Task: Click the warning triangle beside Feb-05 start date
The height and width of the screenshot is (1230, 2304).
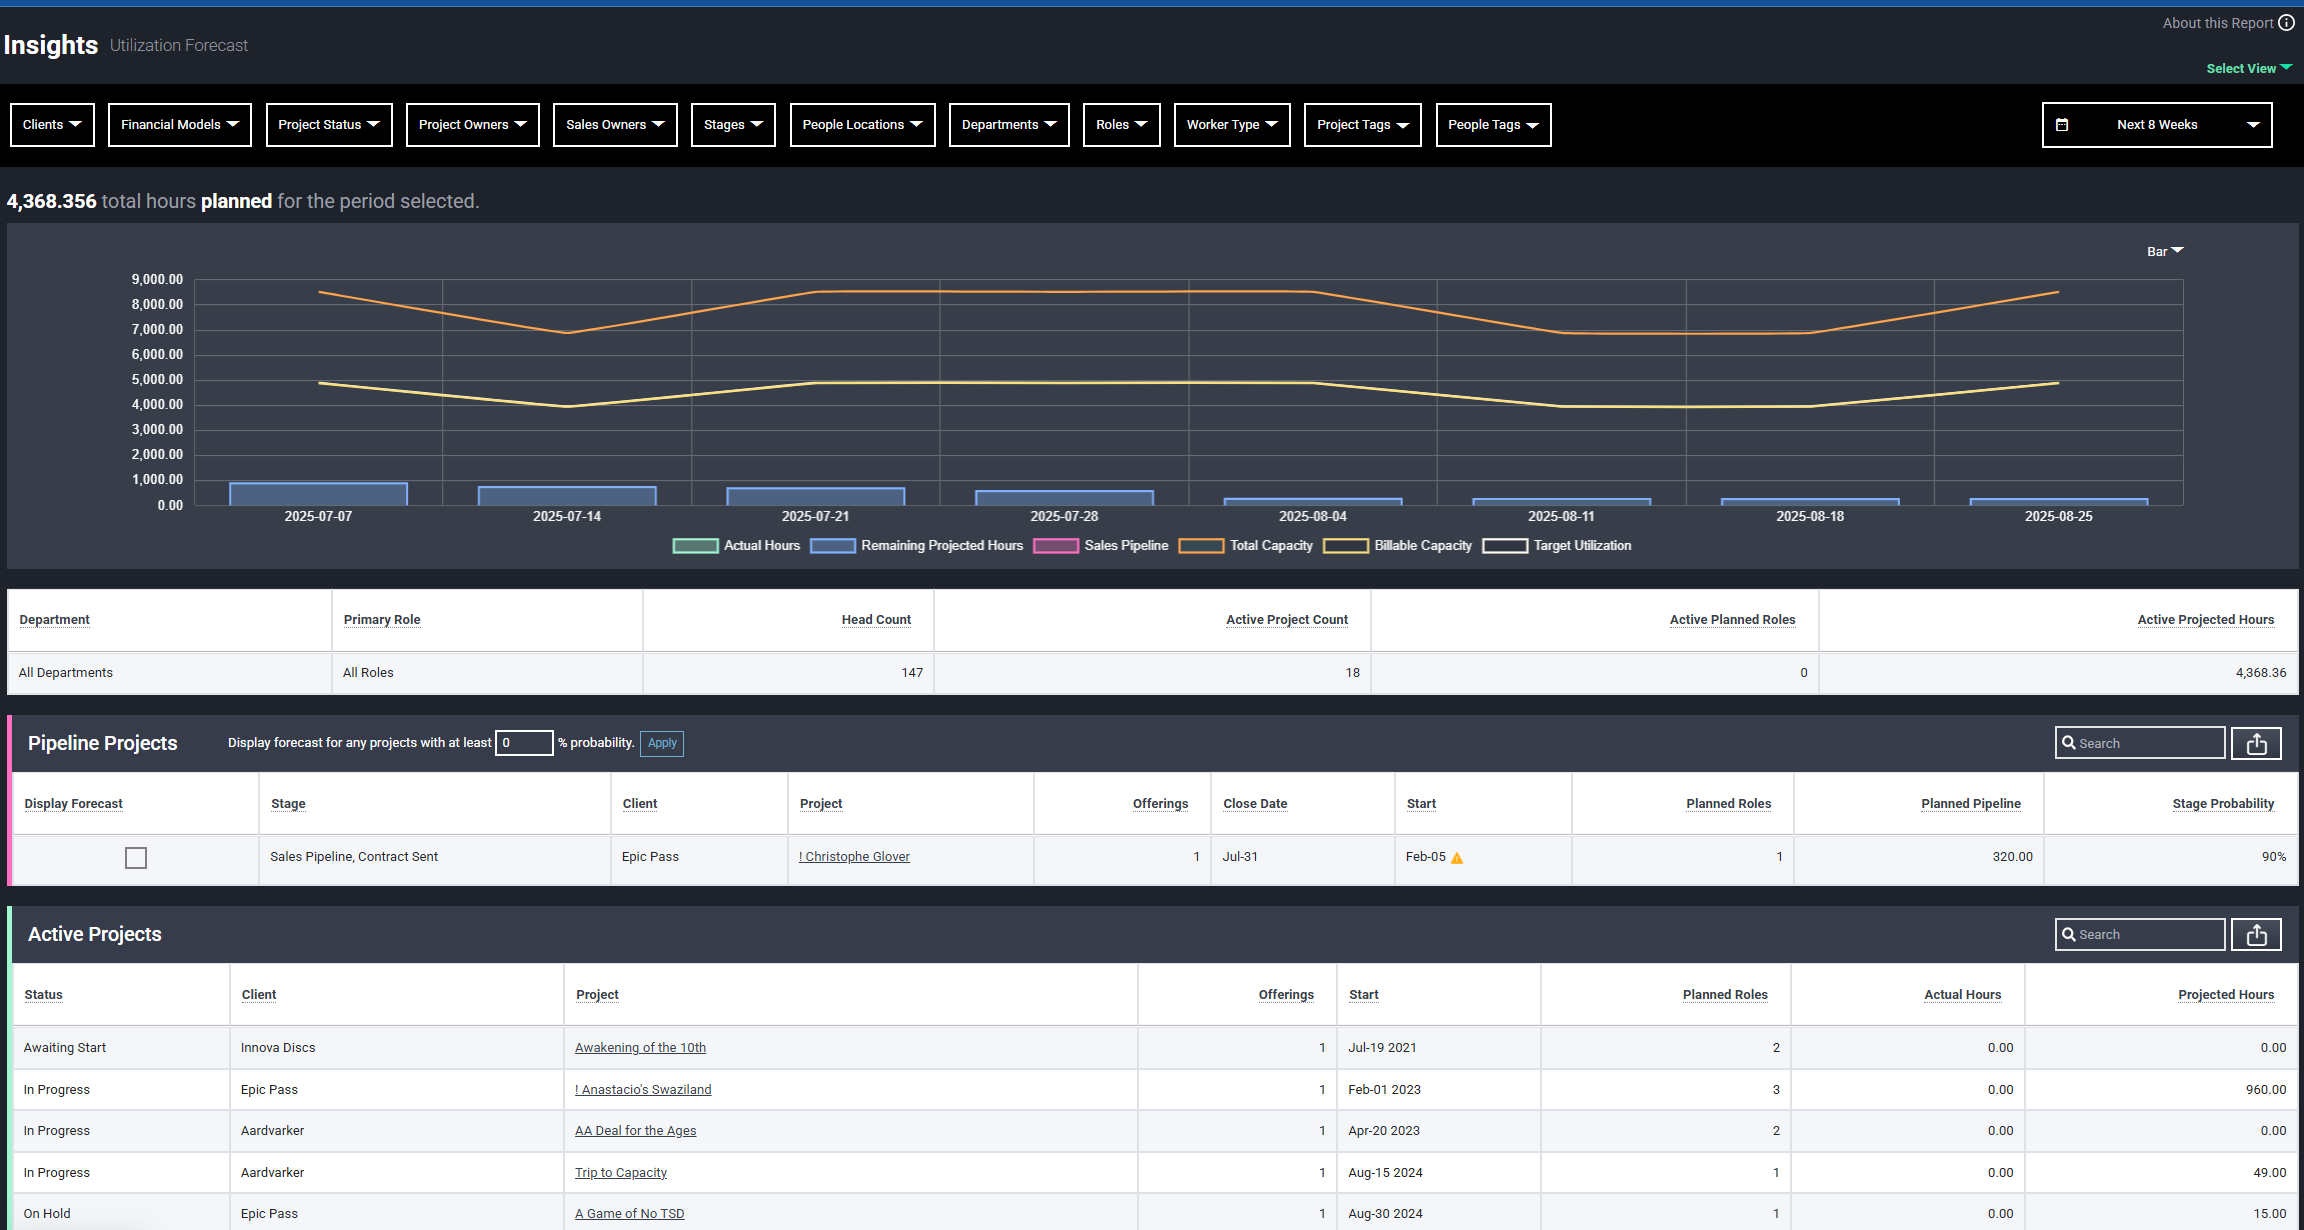Action: (x=1457, y=857)
